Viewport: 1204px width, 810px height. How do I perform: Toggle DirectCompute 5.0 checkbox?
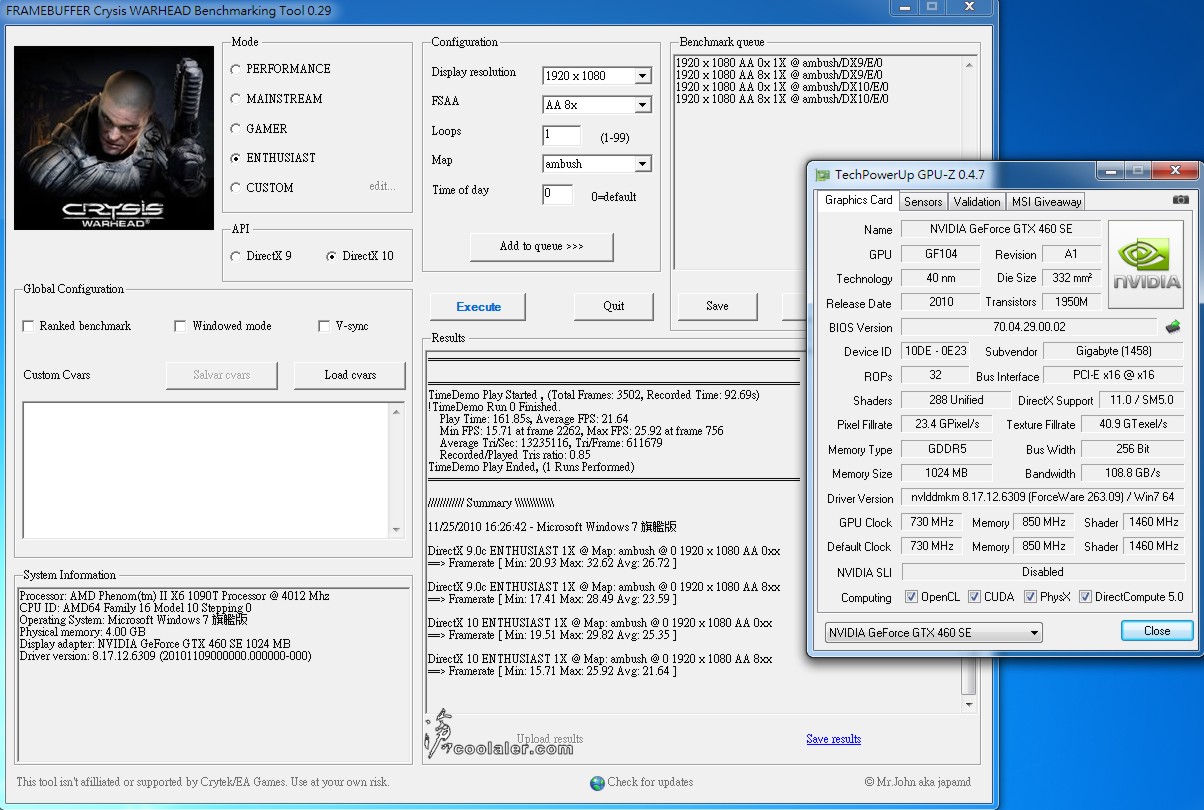tap(1085, 597)
